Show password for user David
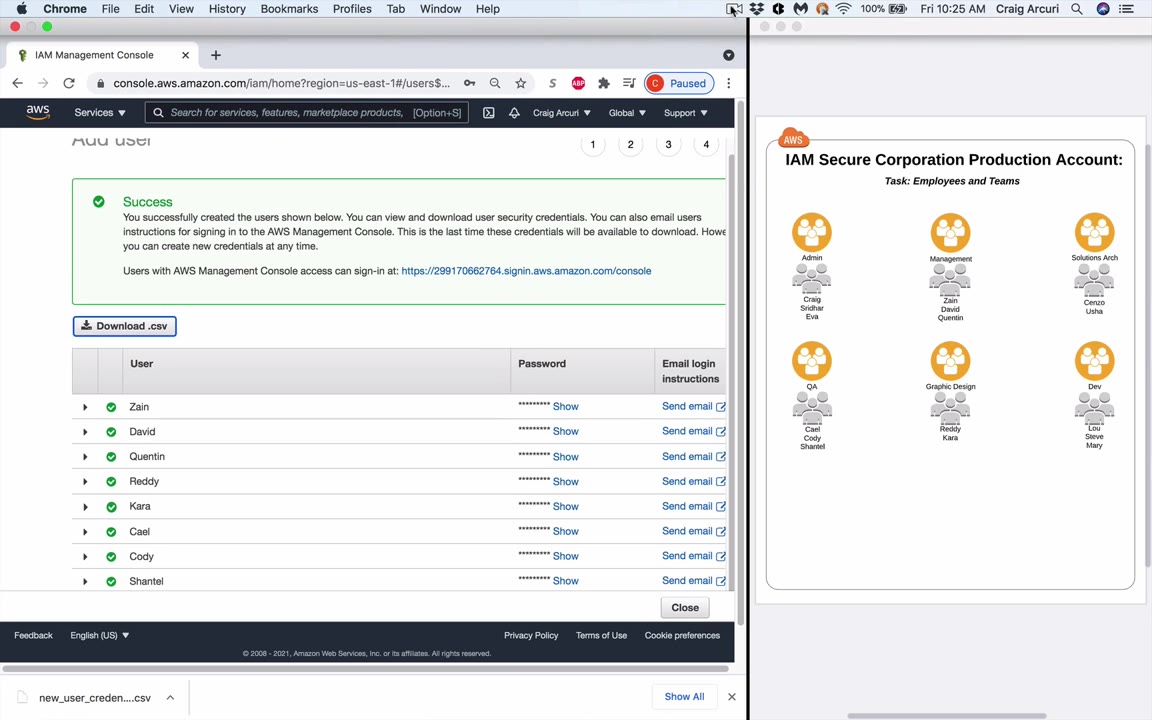Viewport: 1152px width, 720px height. [x=565, y=431]
